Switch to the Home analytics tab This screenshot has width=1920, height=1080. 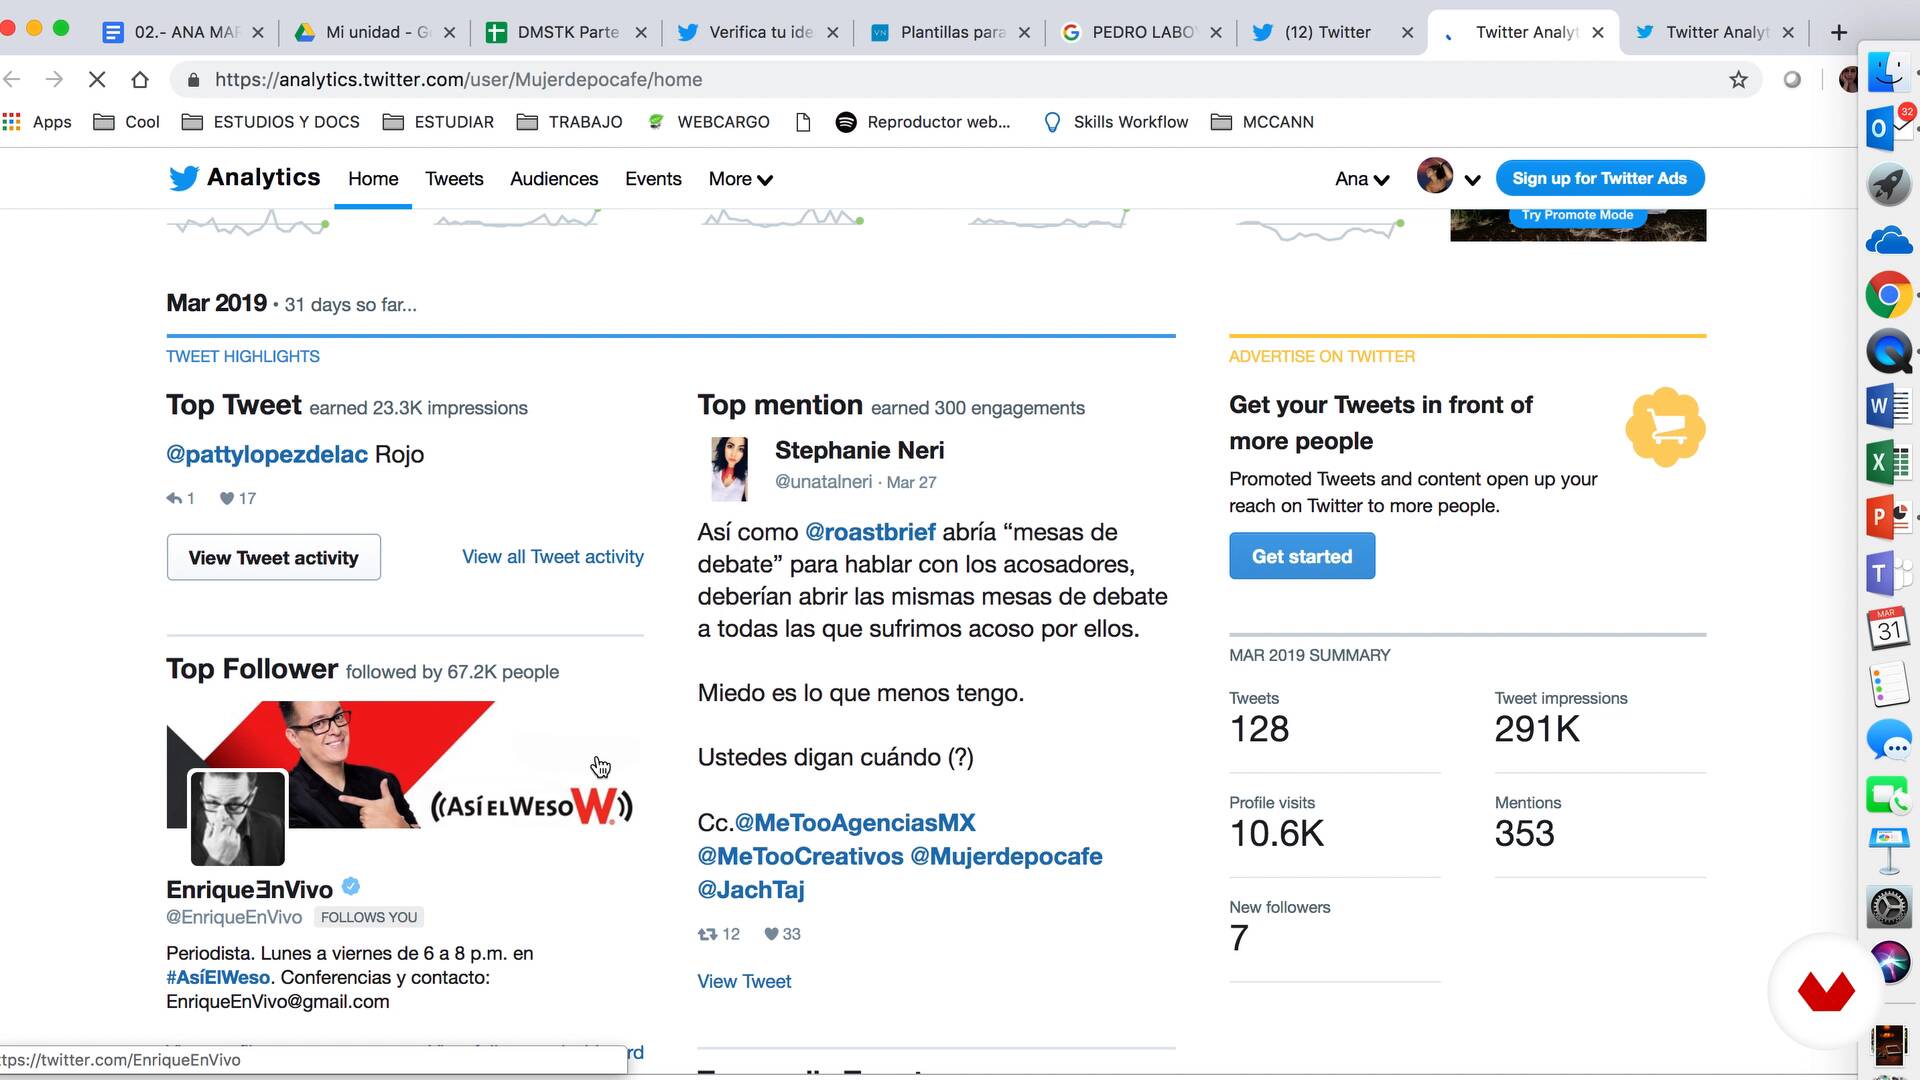pyautogui.click(x=373, y=179)
